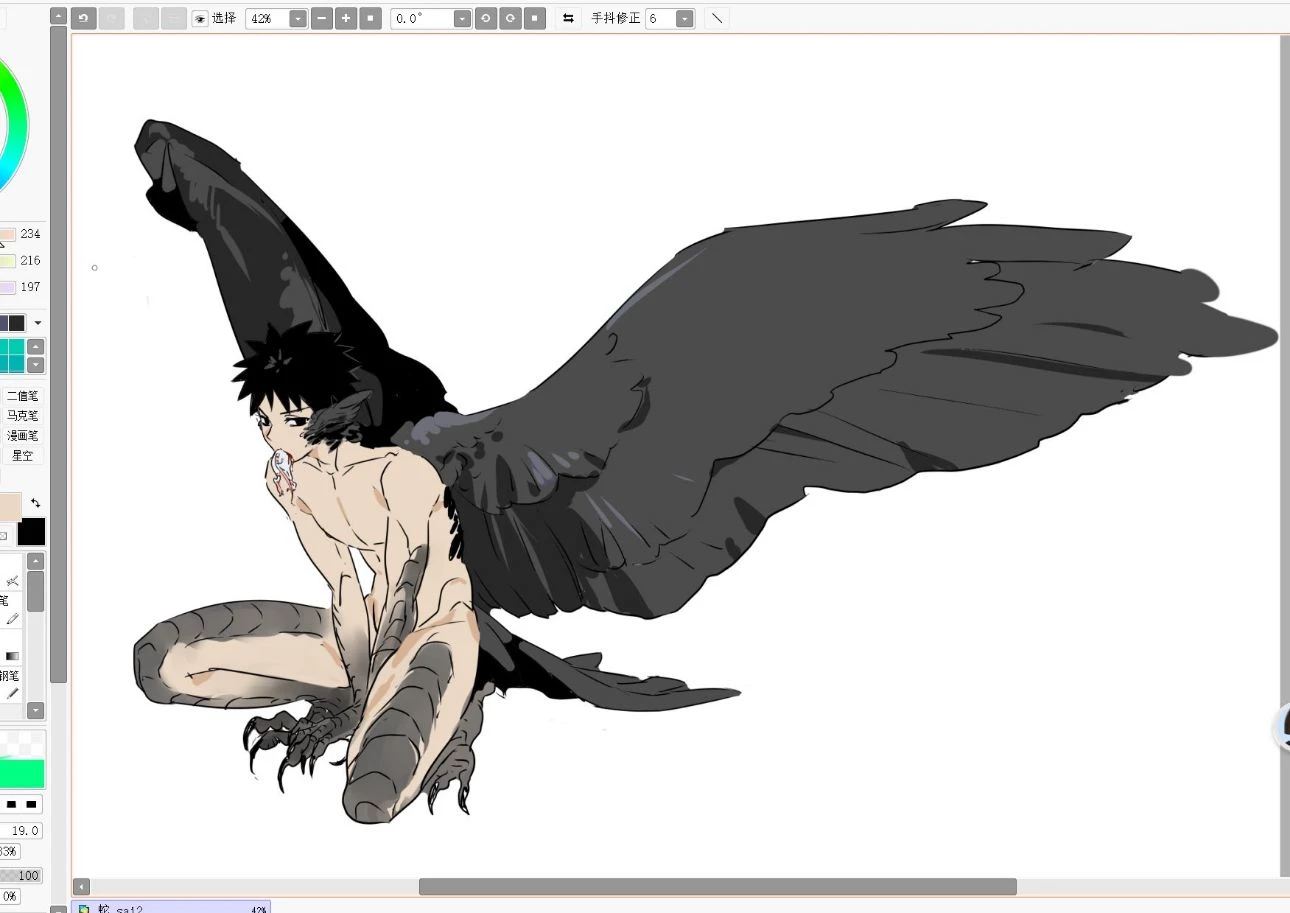Zoom in with the plus button
Image resolution: width=1290 pixels, height=913 pixels.
click(x=346, y=18)
